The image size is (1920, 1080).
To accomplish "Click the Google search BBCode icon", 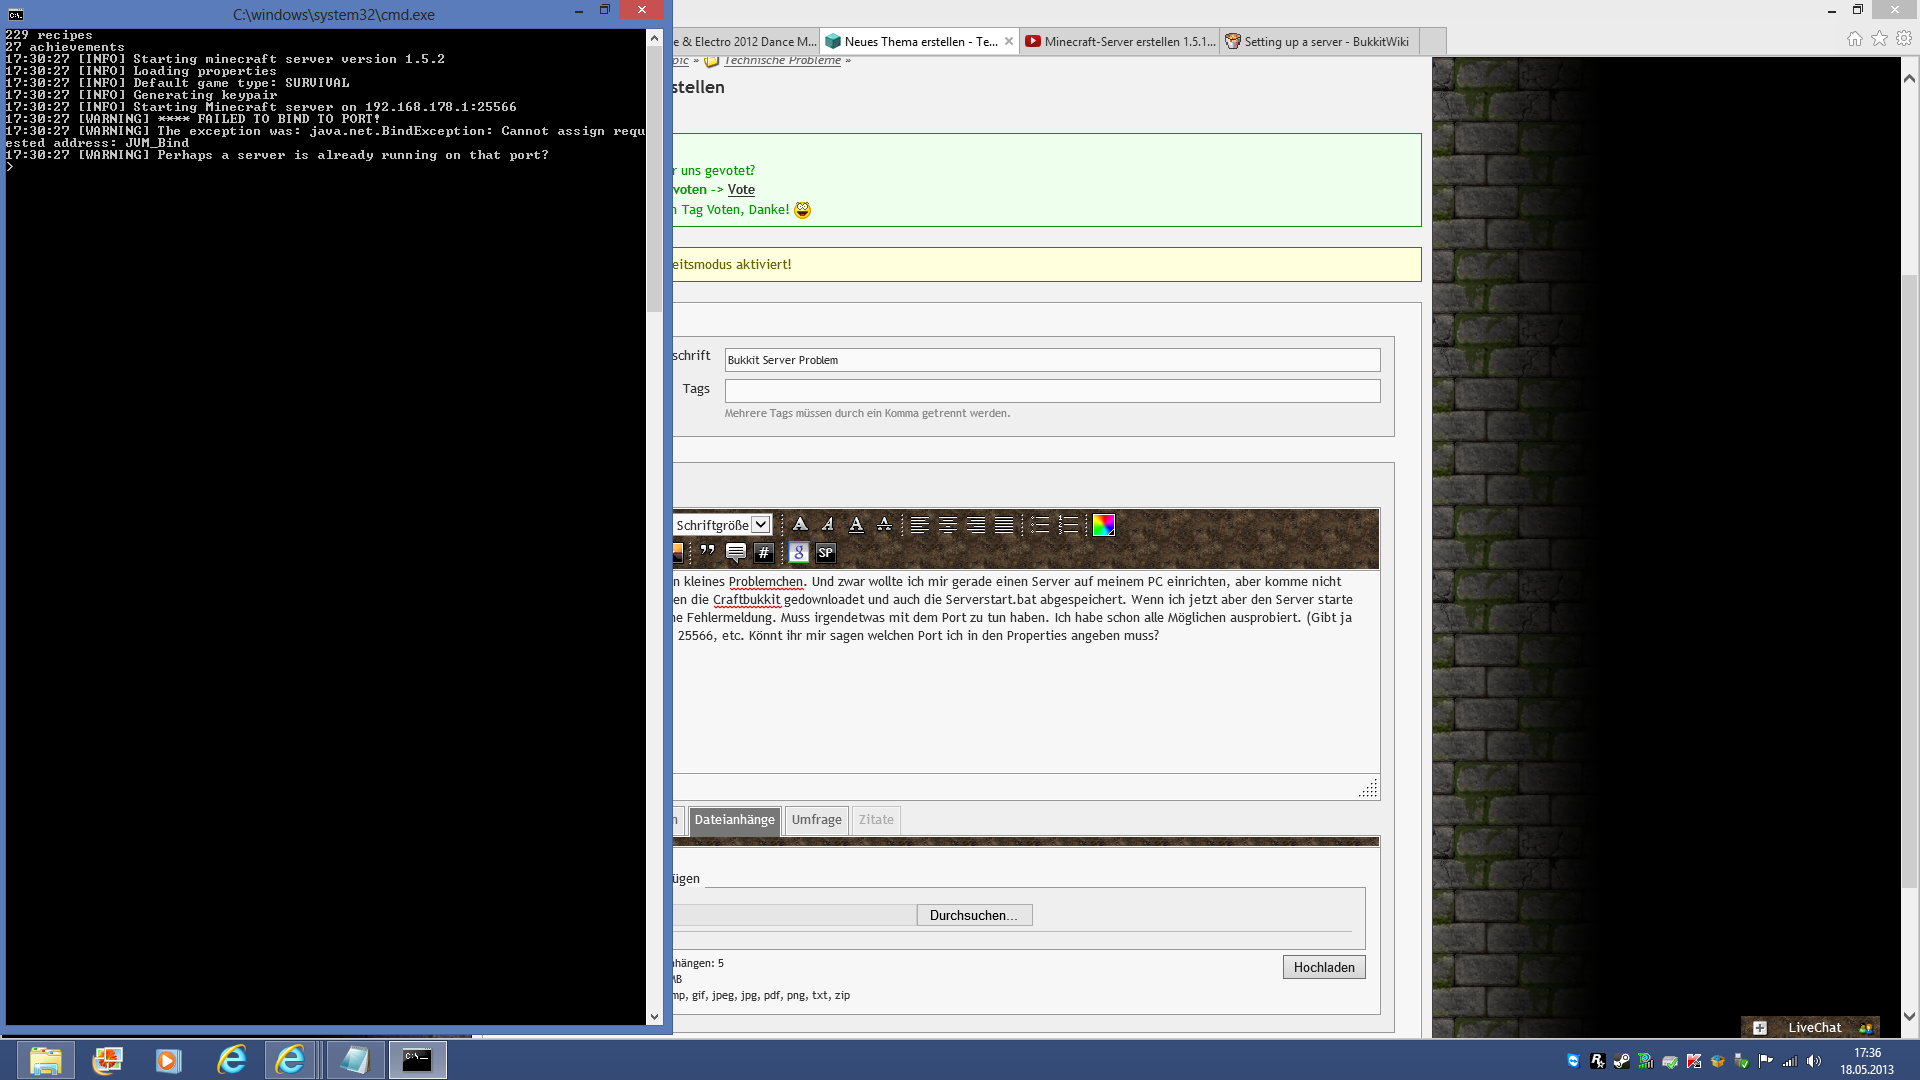I will (x=798, y=552).
